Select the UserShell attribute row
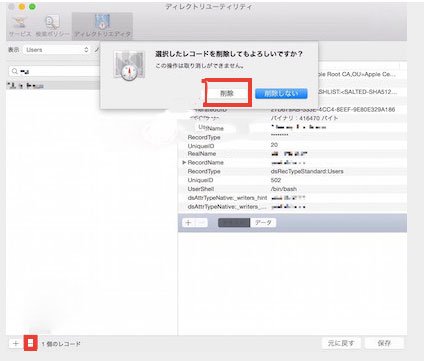 tap(293, 189)
